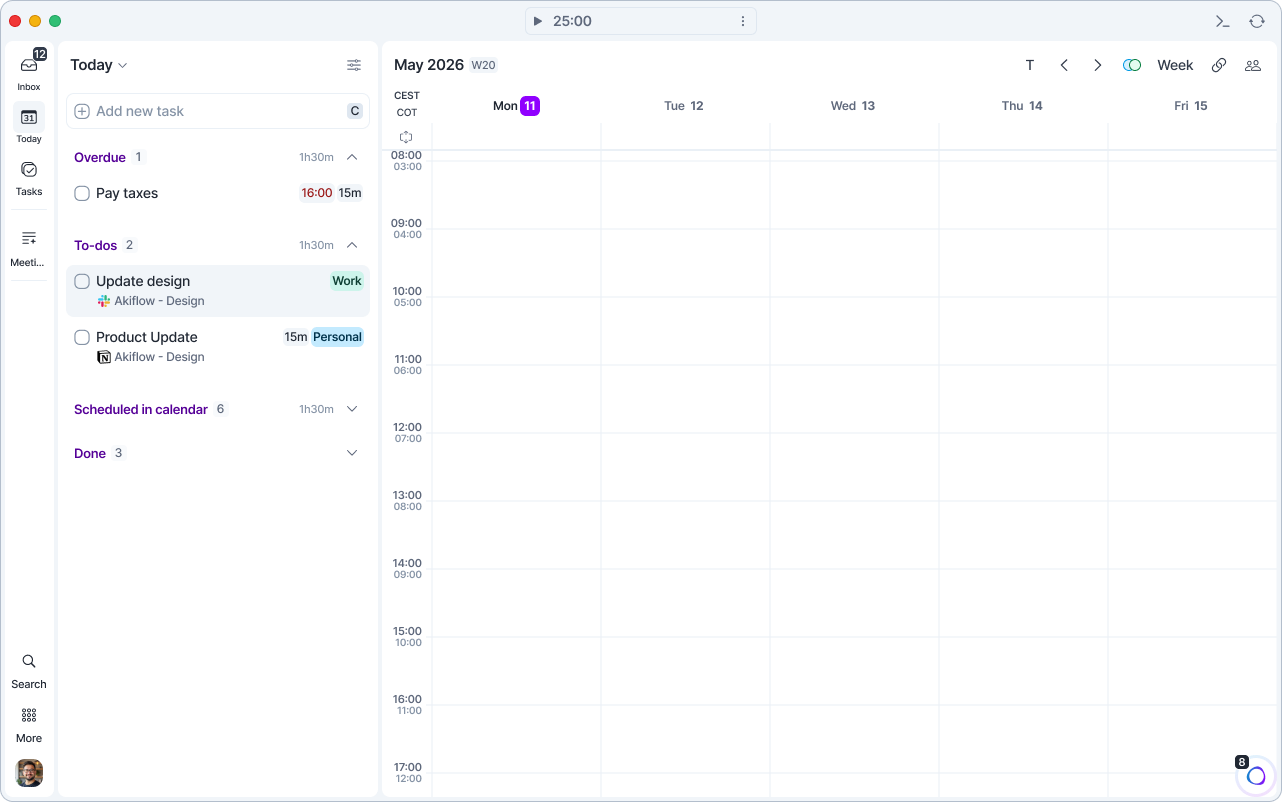Open the Tasks view in sidebar
The width and height of the screenshot is (1282, 802).
pos(29,177)
